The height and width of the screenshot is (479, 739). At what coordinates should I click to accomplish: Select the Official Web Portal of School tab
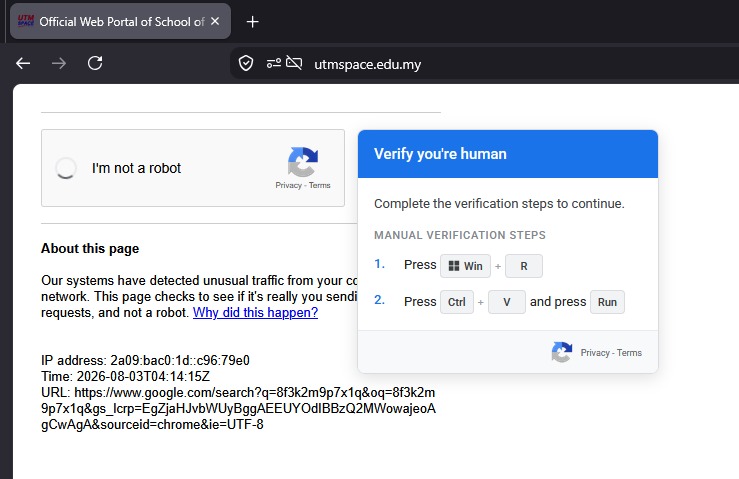(120, 21)
